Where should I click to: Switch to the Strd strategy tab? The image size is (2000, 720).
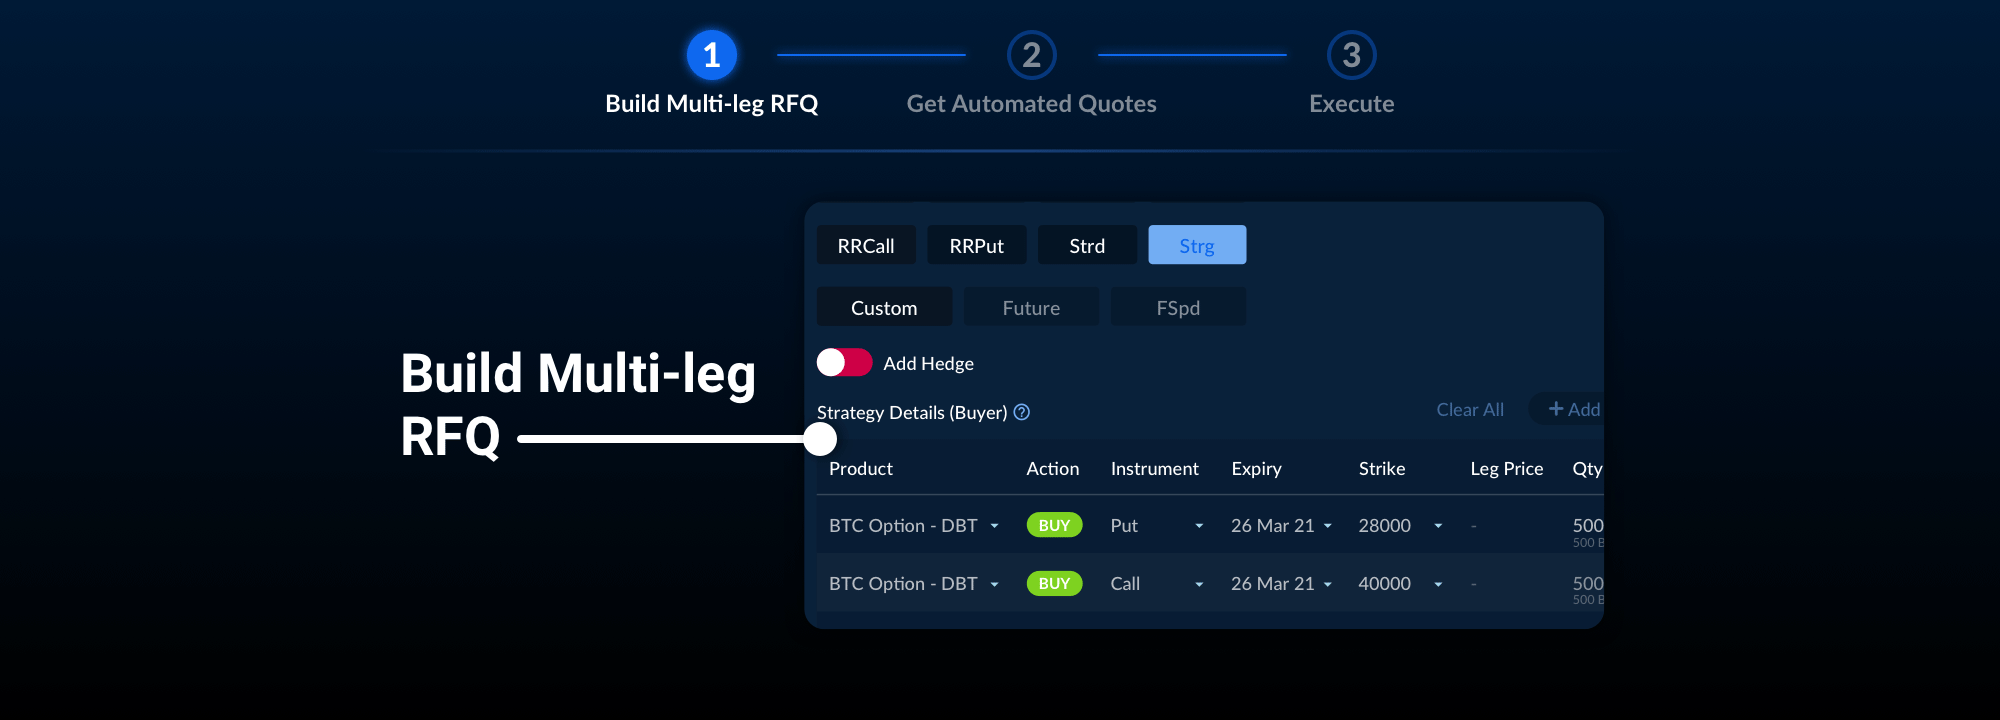(x=1087, y=245)
